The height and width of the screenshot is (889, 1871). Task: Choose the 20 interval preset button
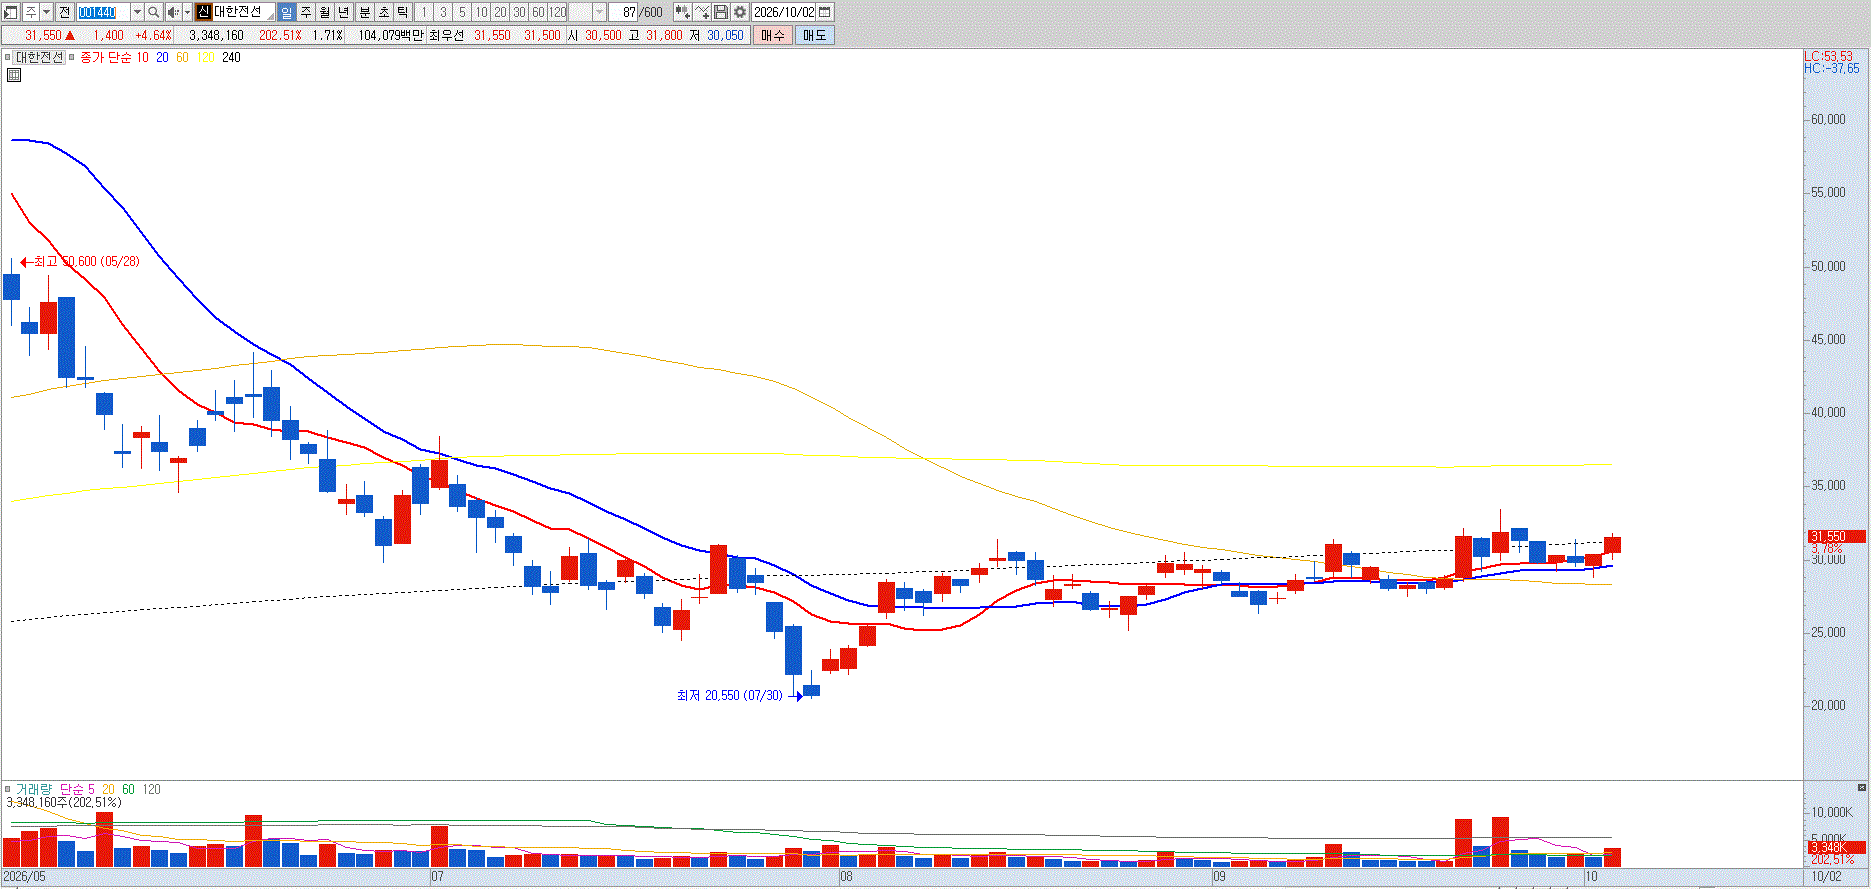pyautogui.click(x=500, y=12)
